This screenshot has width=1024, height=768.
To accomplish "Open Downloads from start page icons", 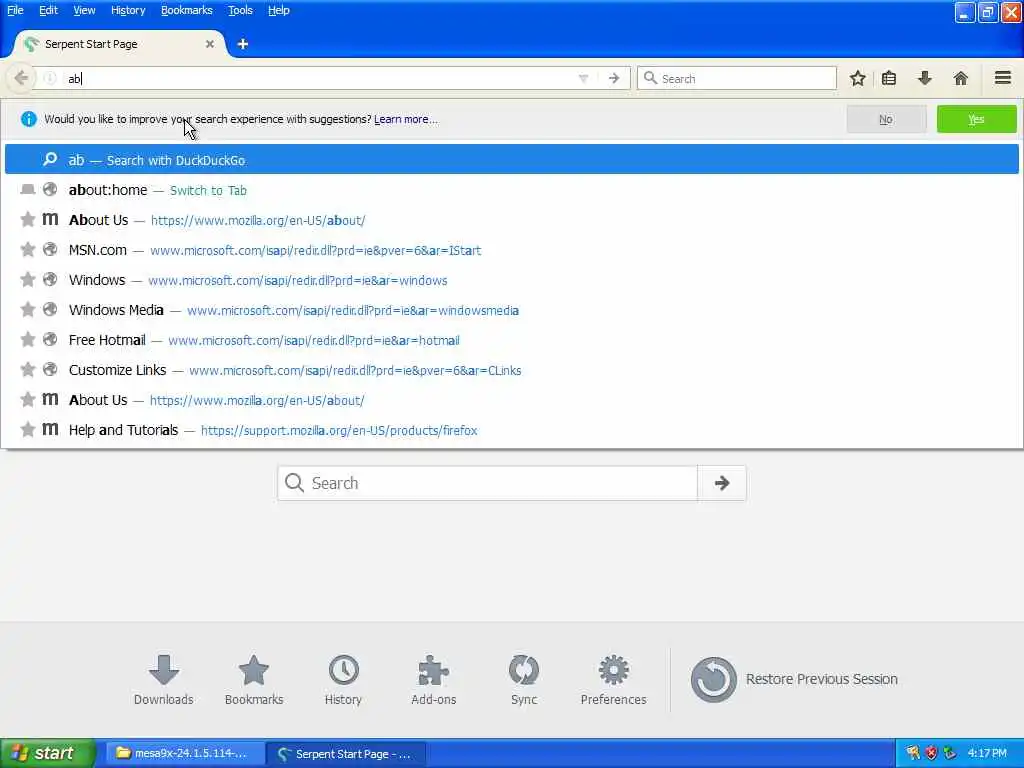I will 163,680.
